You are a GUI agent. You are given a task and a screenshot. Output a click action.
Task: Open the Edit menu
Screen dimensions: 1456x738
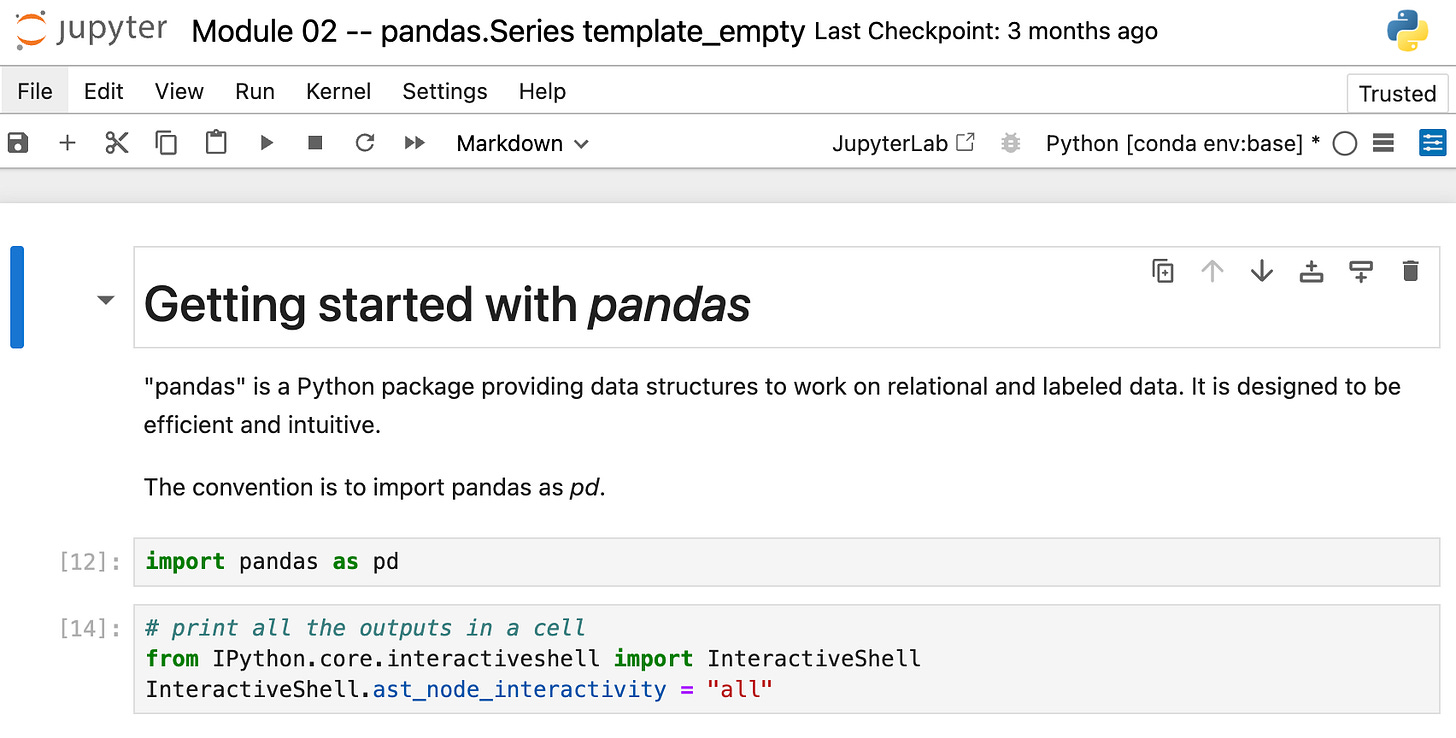(103, 91)
